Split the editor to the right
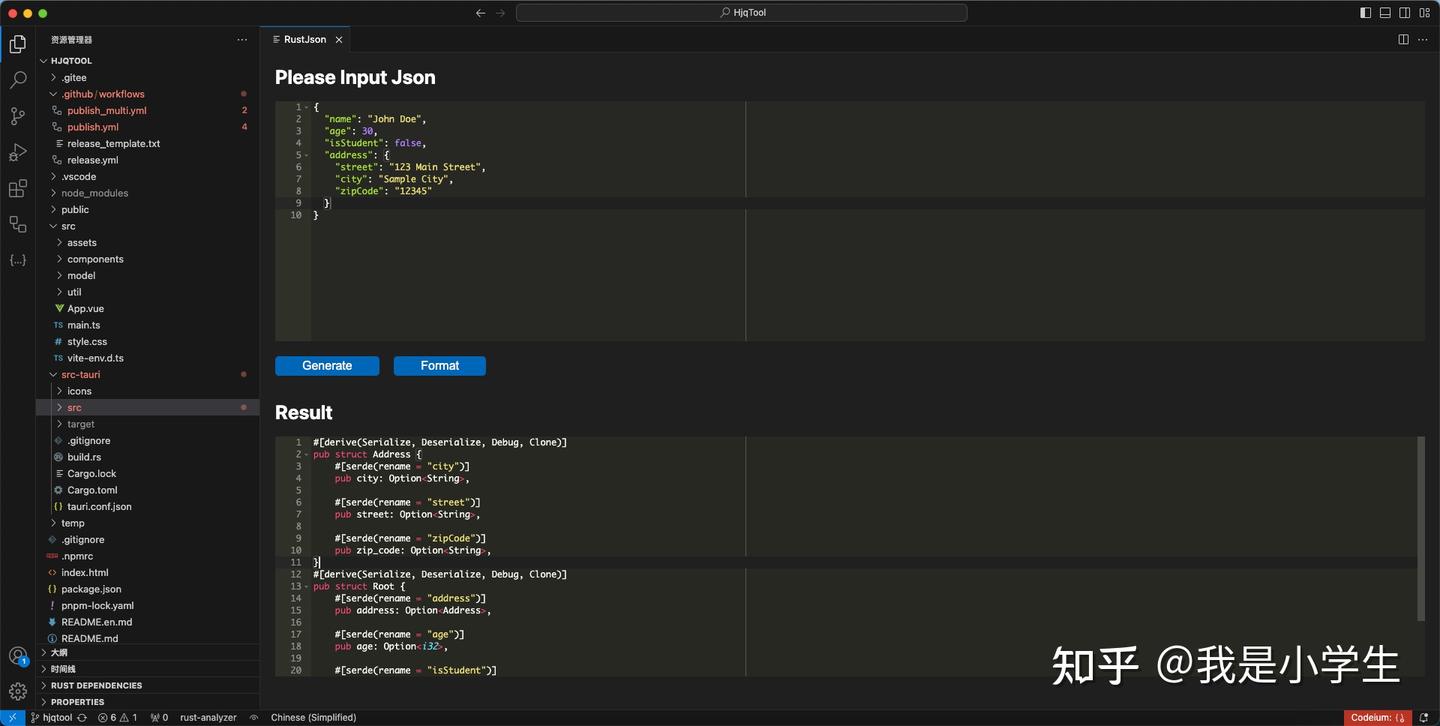Image resolution: width=1440 pixels, height=726 pixels. (x=1404, y=40)
